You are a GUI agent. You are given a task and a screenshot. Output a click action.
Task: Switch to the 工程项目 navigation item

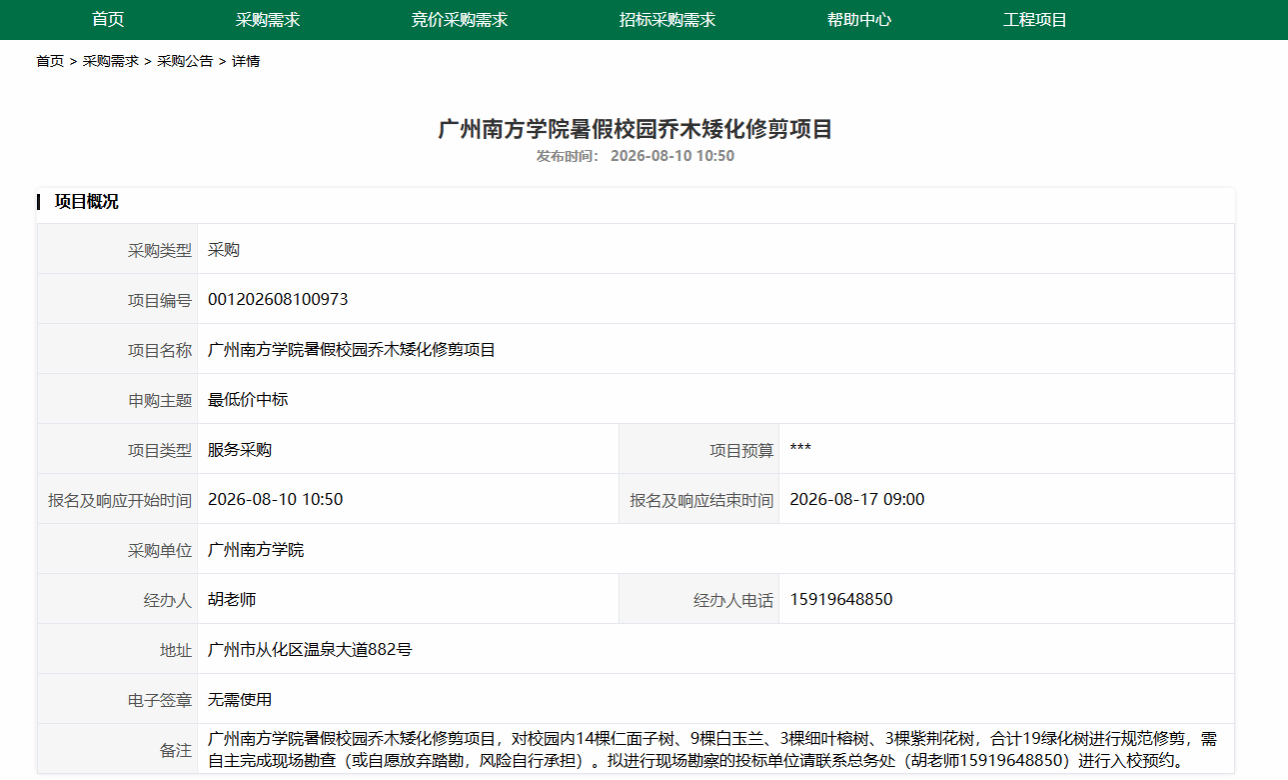[x=1036, y=20]
